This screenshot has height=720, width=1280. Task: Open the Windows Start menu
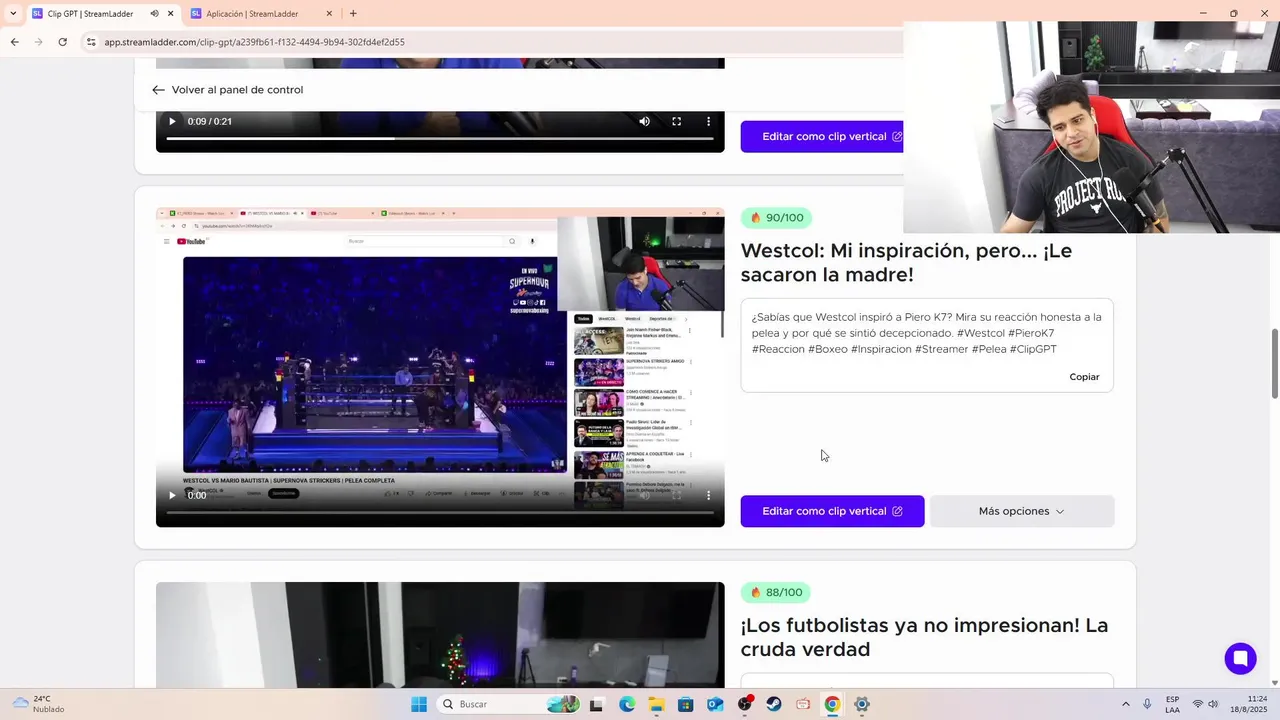(x=418, y=704)
